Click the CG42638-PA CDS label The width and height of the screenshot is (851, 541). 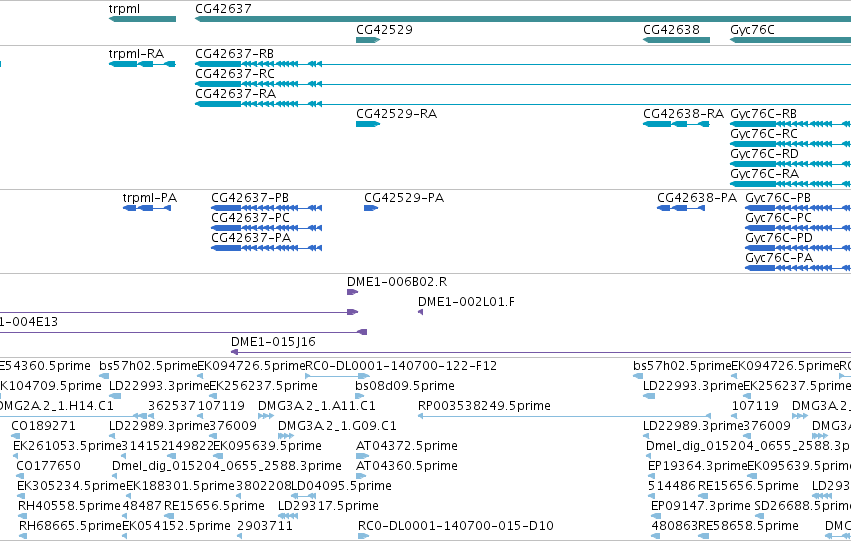pos(697,198)
